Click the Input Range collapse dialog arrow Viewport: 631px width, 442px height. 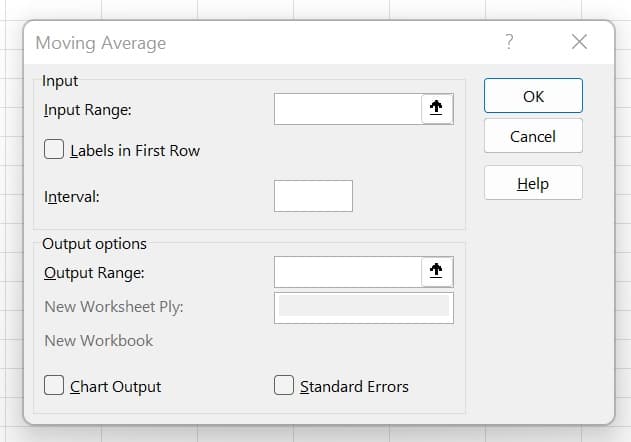point(436,110)
